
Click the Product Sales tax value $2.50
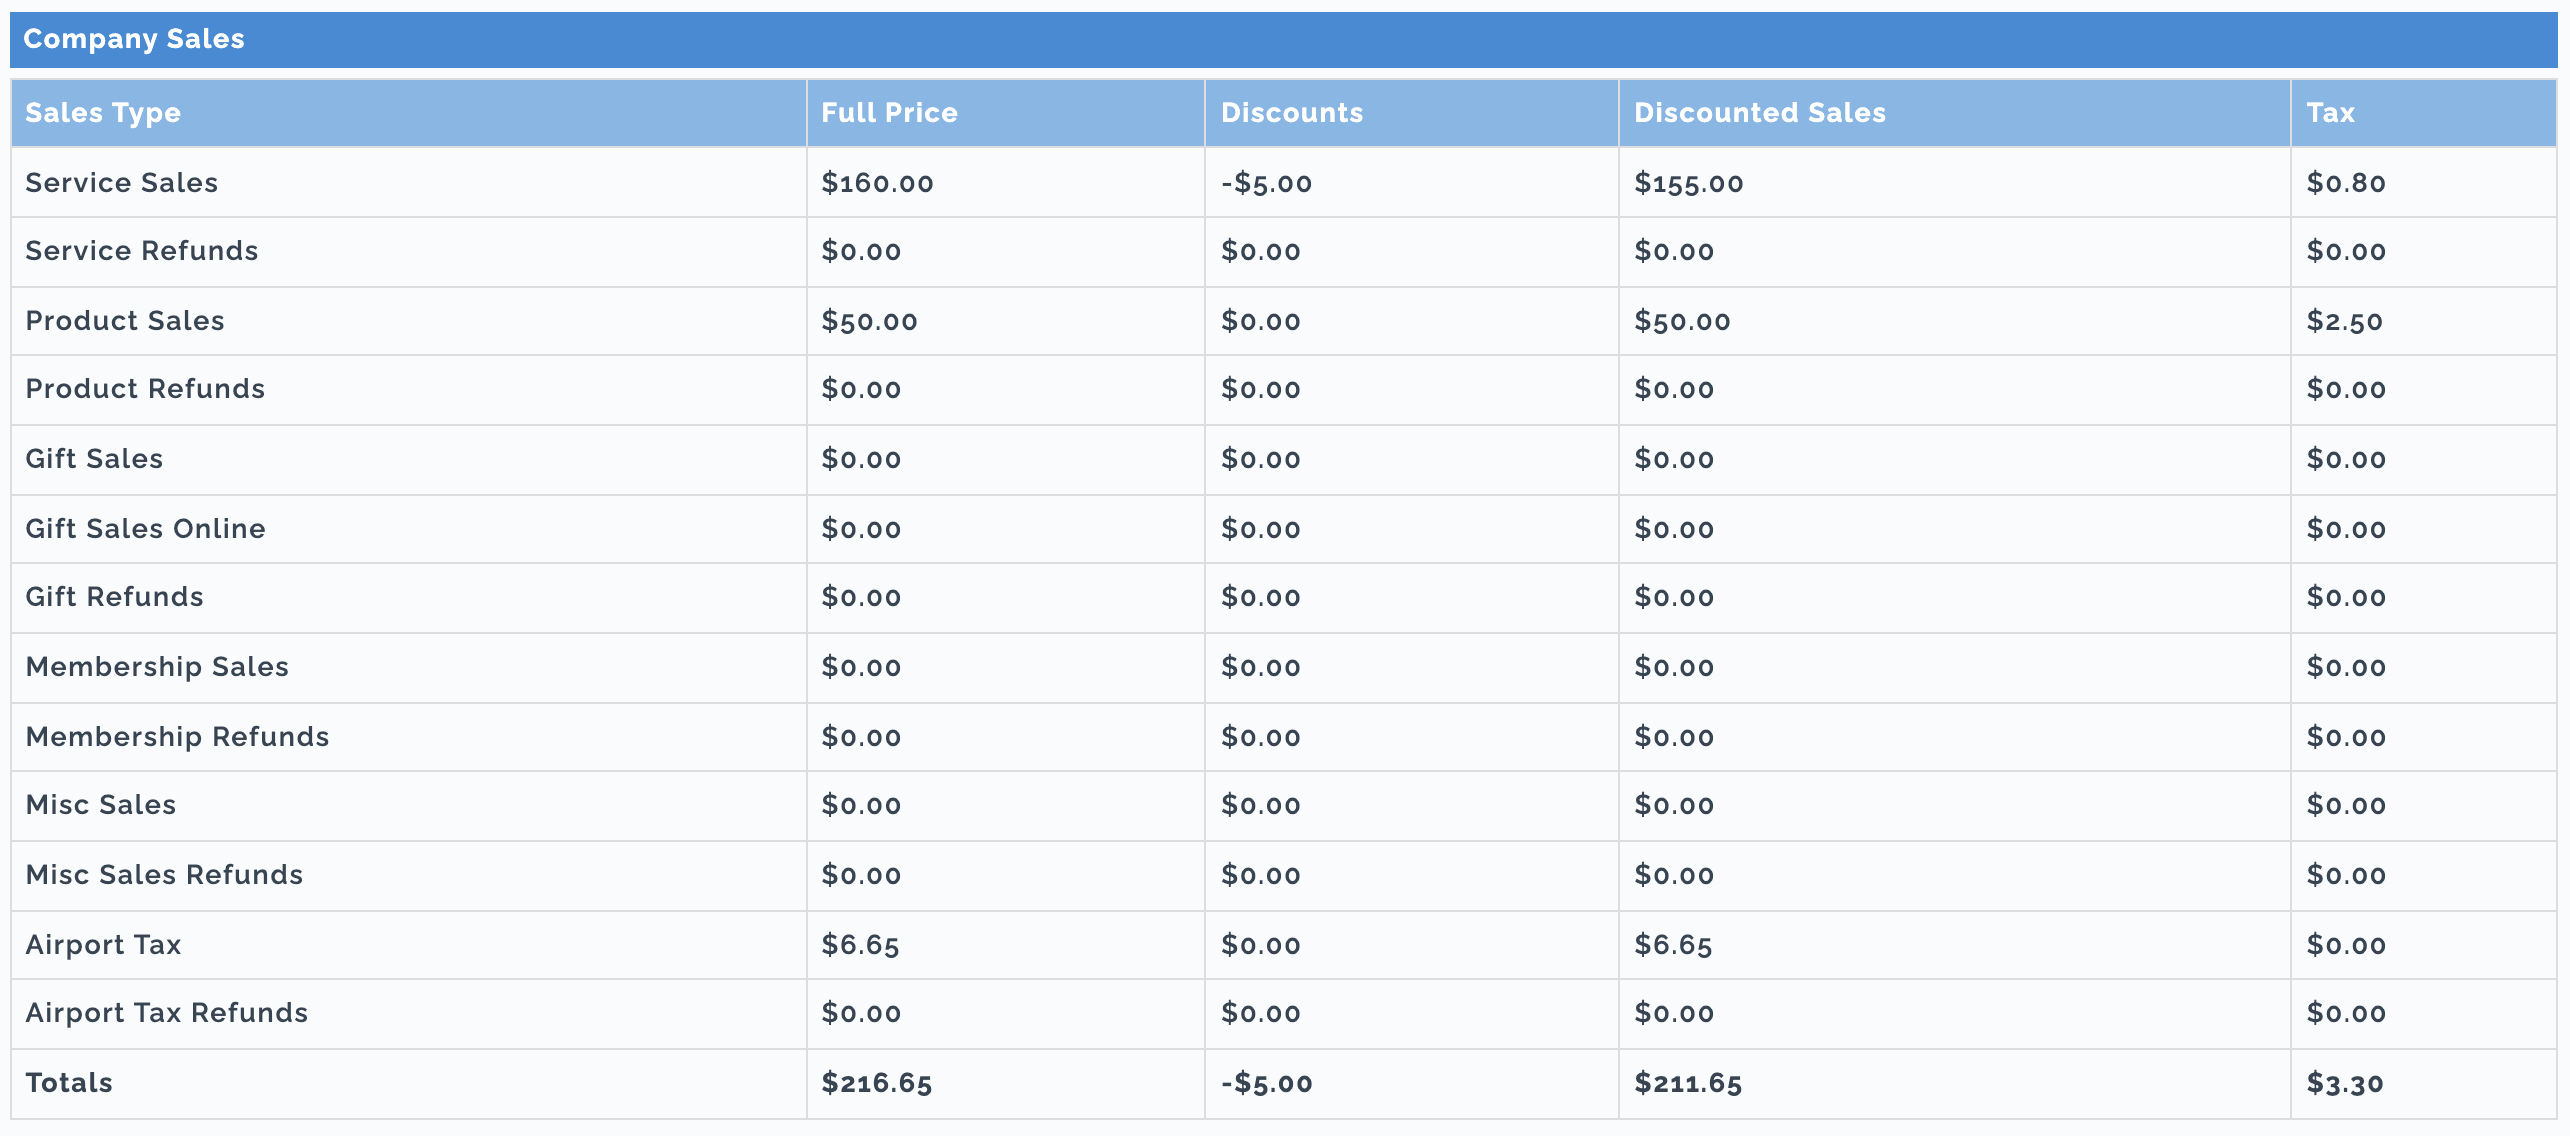point(2345,321)
